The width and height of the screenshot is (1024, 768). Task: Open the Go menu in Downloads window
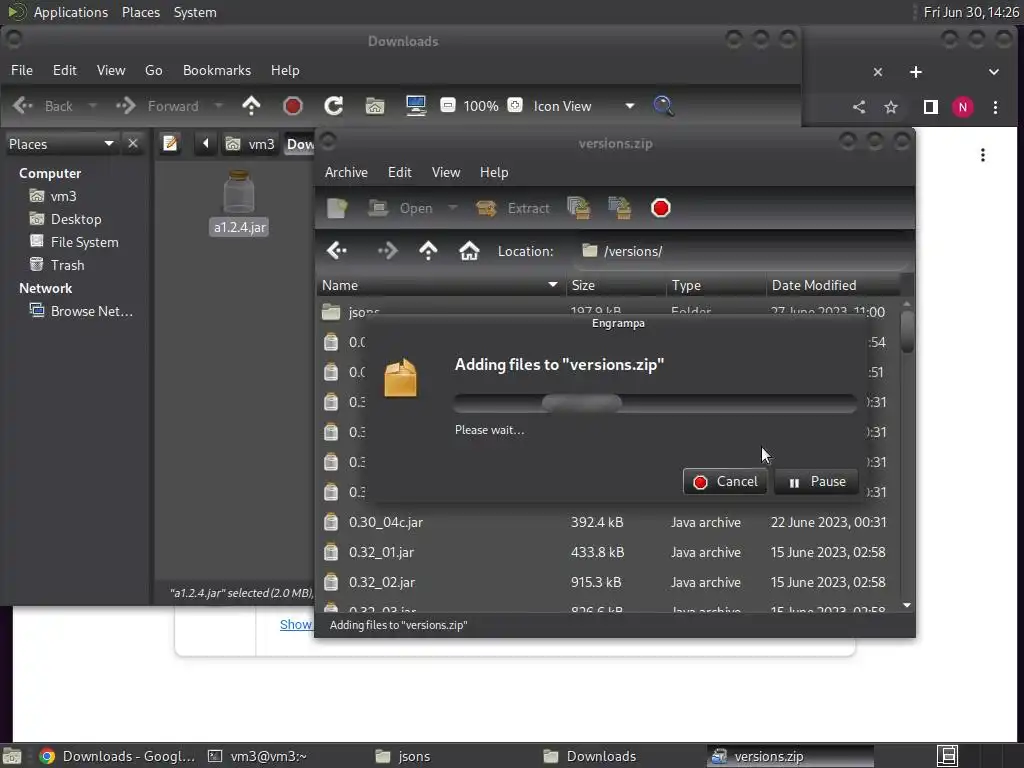(x=153, y=71)
